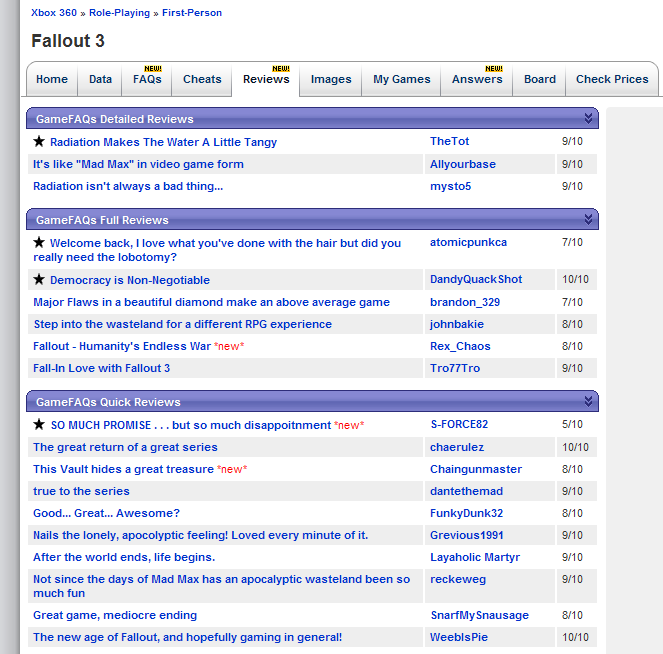Viewport: 663px width, 654px height.
Task: Open the Mad Max in video game form review
Action: click(x=138, y=164)
